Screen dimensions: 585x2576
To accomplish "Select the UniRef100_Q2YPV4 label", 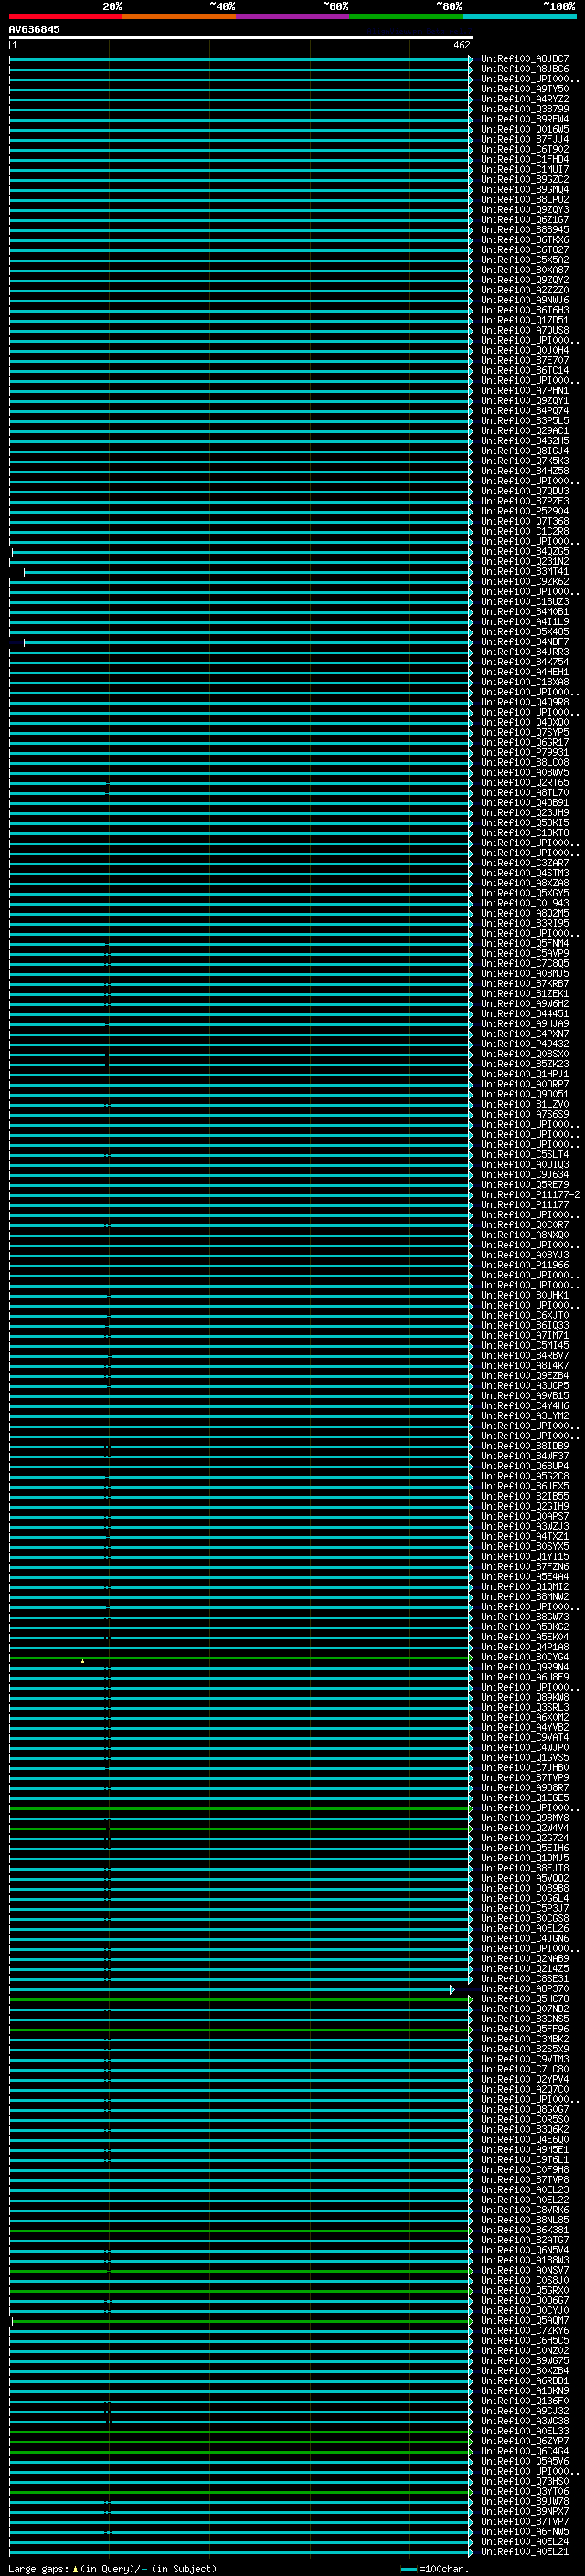I will [525, 2079].
